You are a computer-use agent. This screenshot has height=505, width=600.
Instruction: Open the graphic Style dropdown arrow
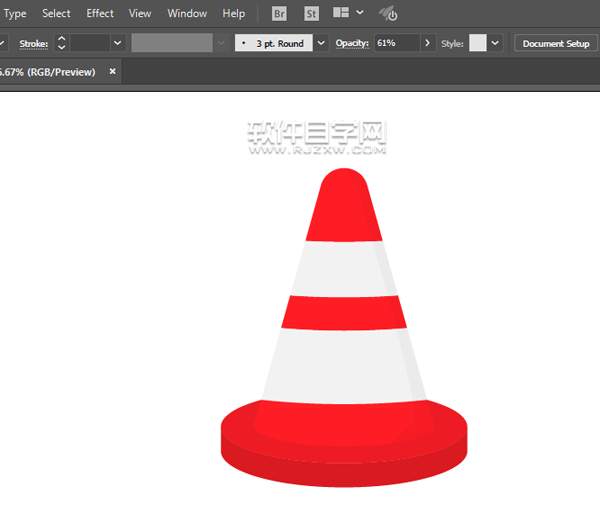pos(495,43)
